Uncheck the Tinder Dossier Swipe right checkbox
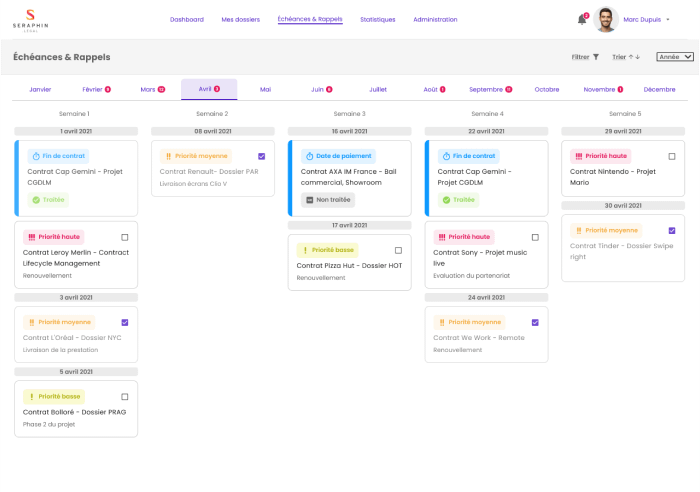700x492 pixels. tap(672, 230)
